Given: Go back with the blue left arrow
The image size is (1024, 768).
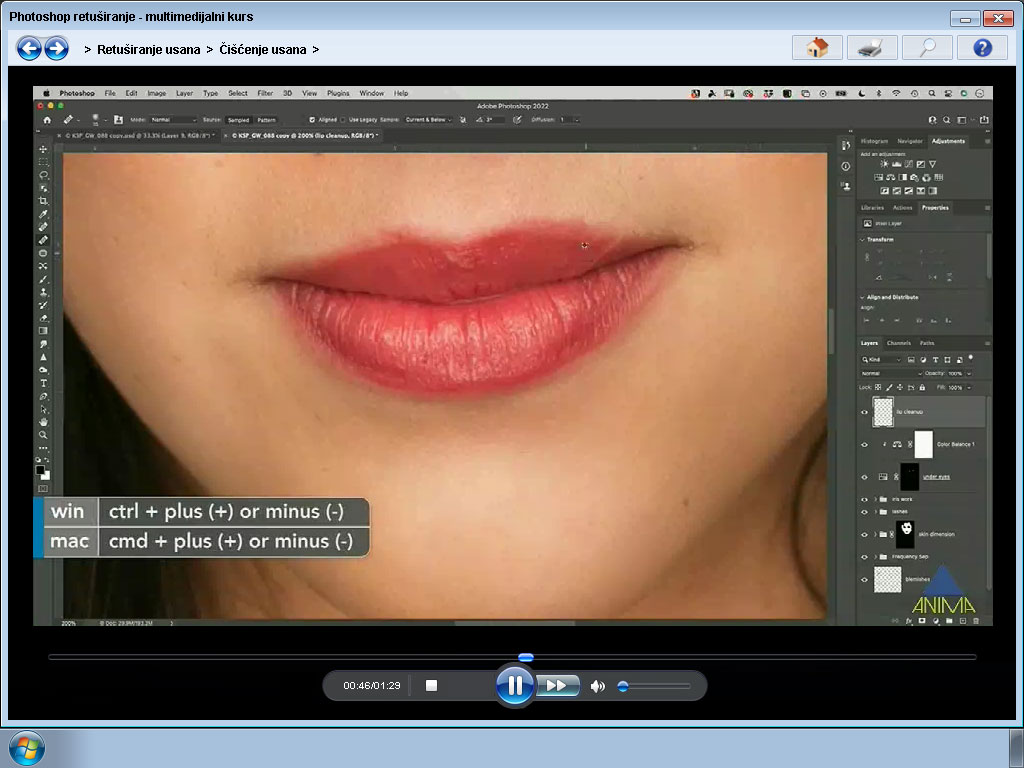Looking at the screenshot, I should [x=29, y=48].
